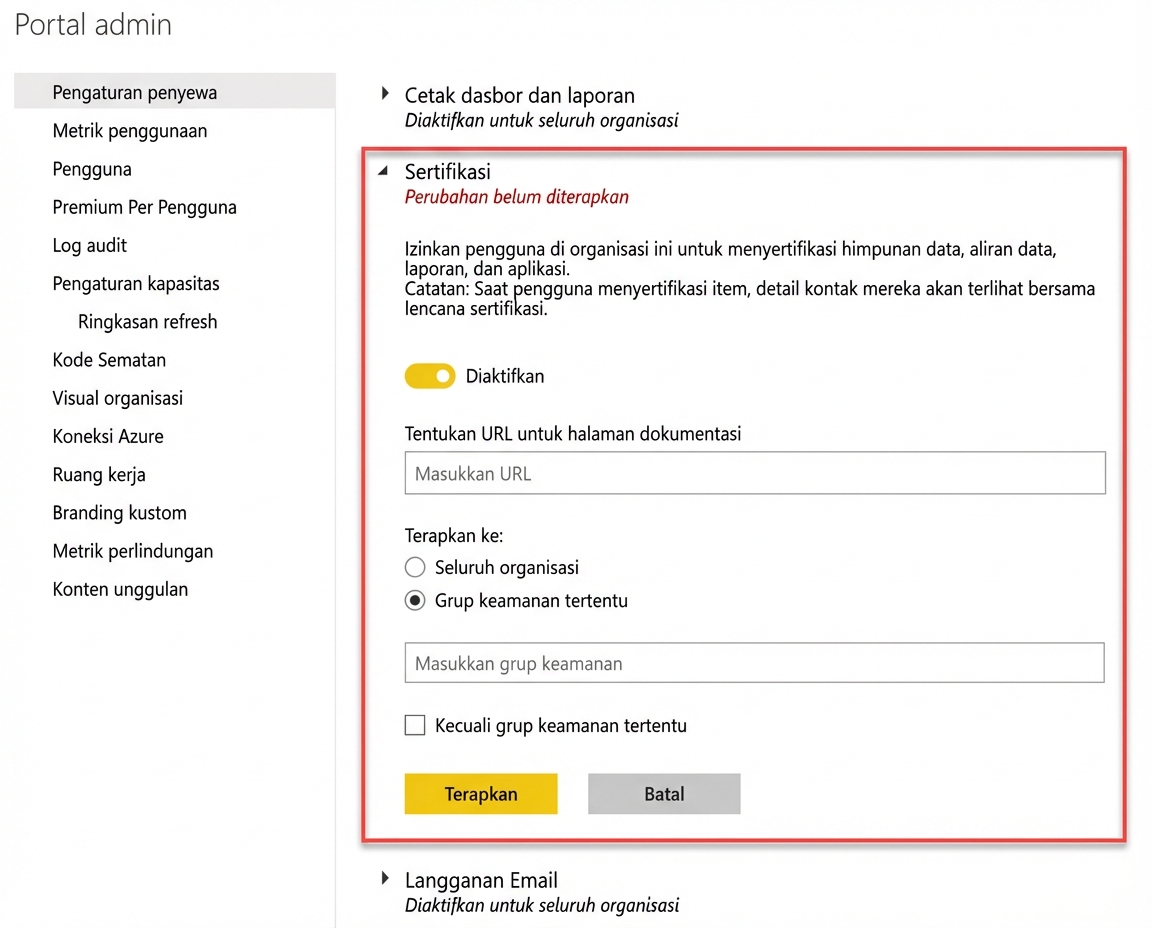The height and width of the screenshot is (928, 1152).
Task: Expand the Langganan Email section
Action: pos(386,879)
